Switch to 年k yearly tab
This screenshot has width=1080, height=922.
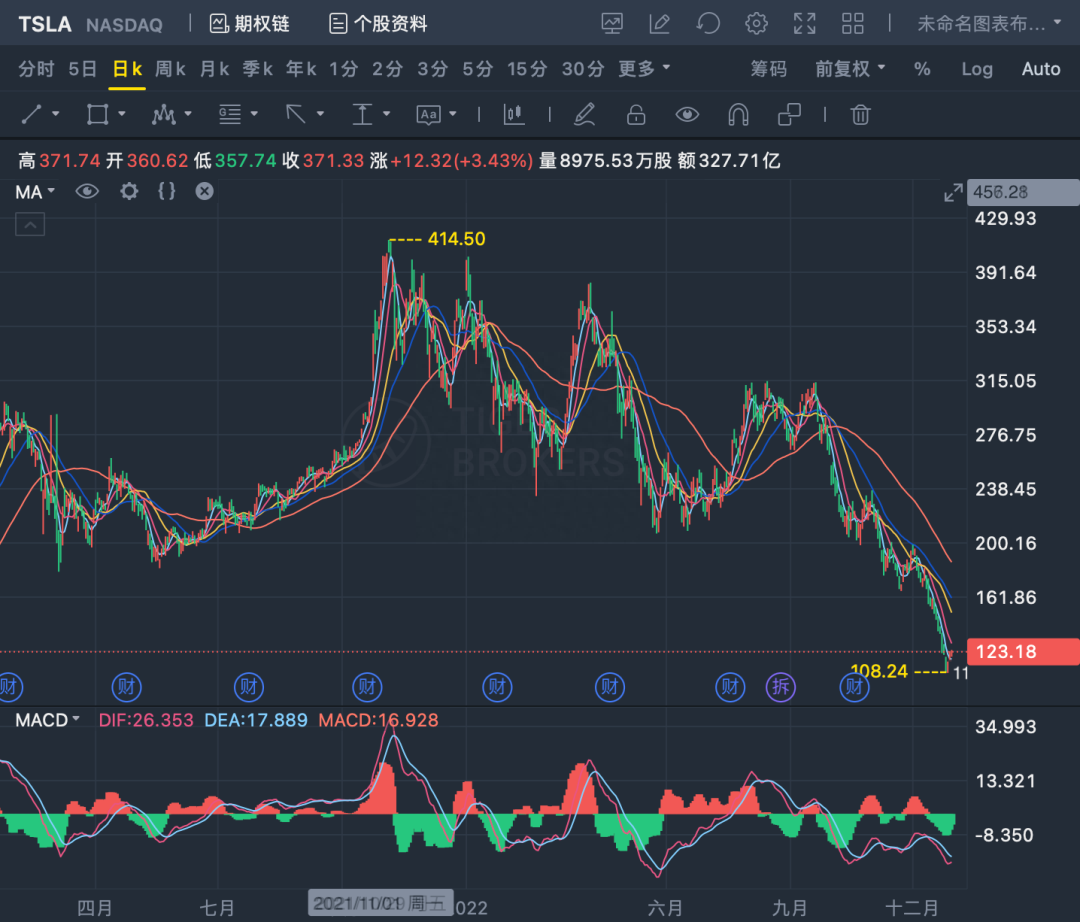click(x=301, y=69)
